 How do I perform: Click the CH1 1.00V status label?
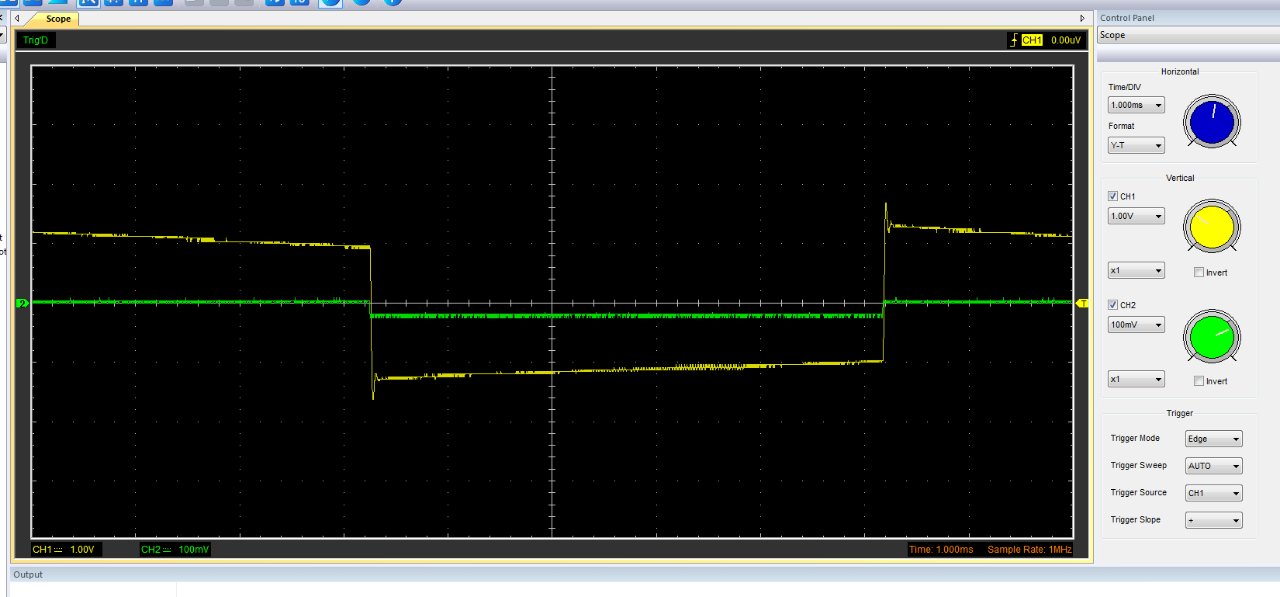[x=65, y=550]
